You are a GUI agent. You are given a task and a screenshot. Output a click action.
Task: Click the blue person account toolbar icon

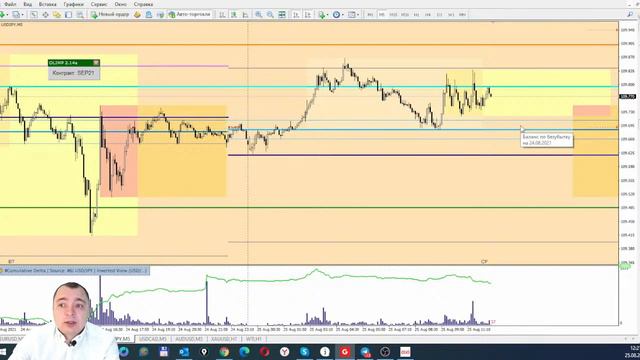149,15
